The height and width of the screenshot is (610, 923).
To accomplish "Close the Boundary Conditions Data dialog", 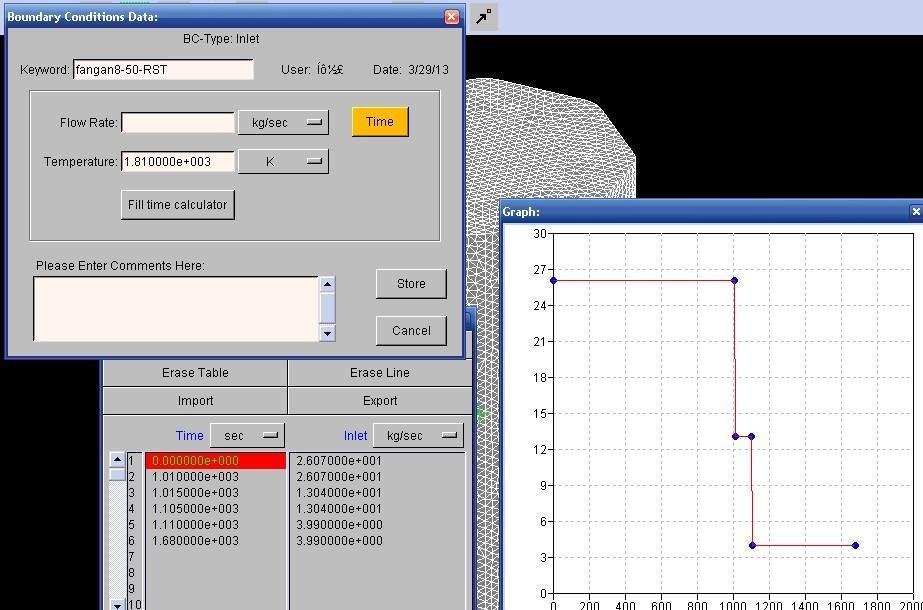I will click(451, 17).
